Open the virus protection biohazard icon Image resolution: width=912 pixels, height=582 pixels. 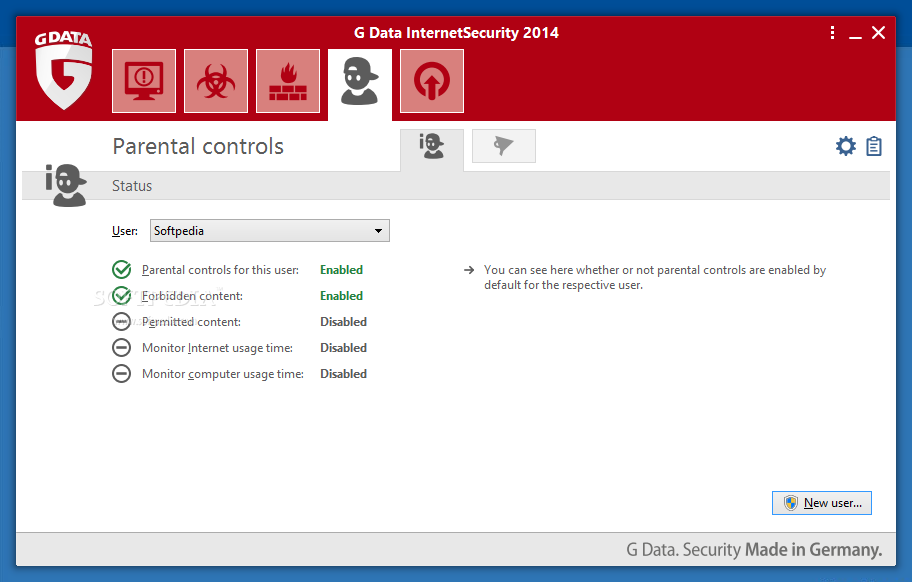[x=216, y=81]
